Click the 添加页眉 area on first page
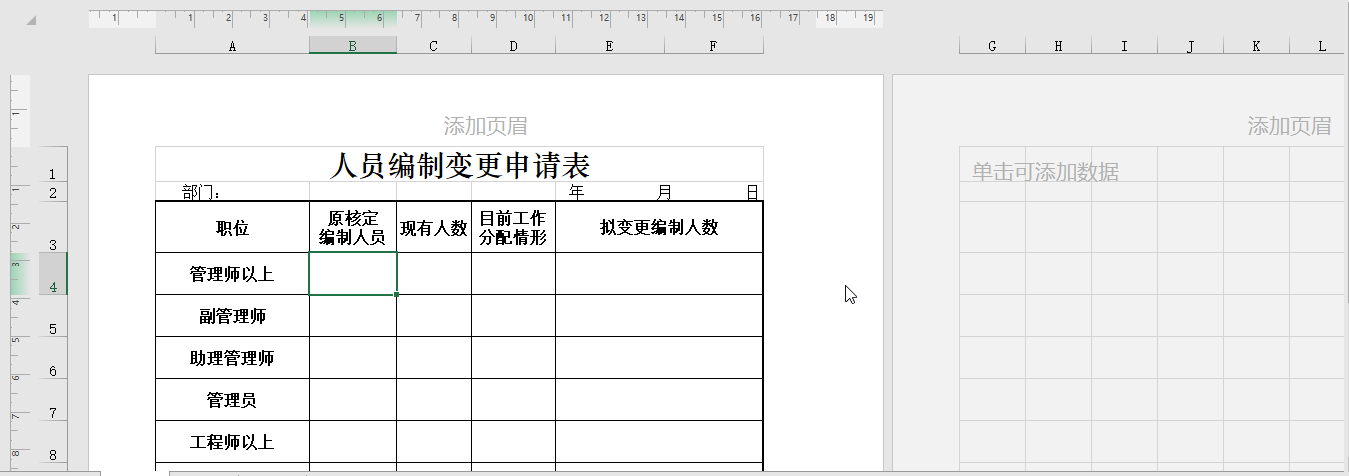The width and height of the screenshot is (1349, 476). click(485, 126)
